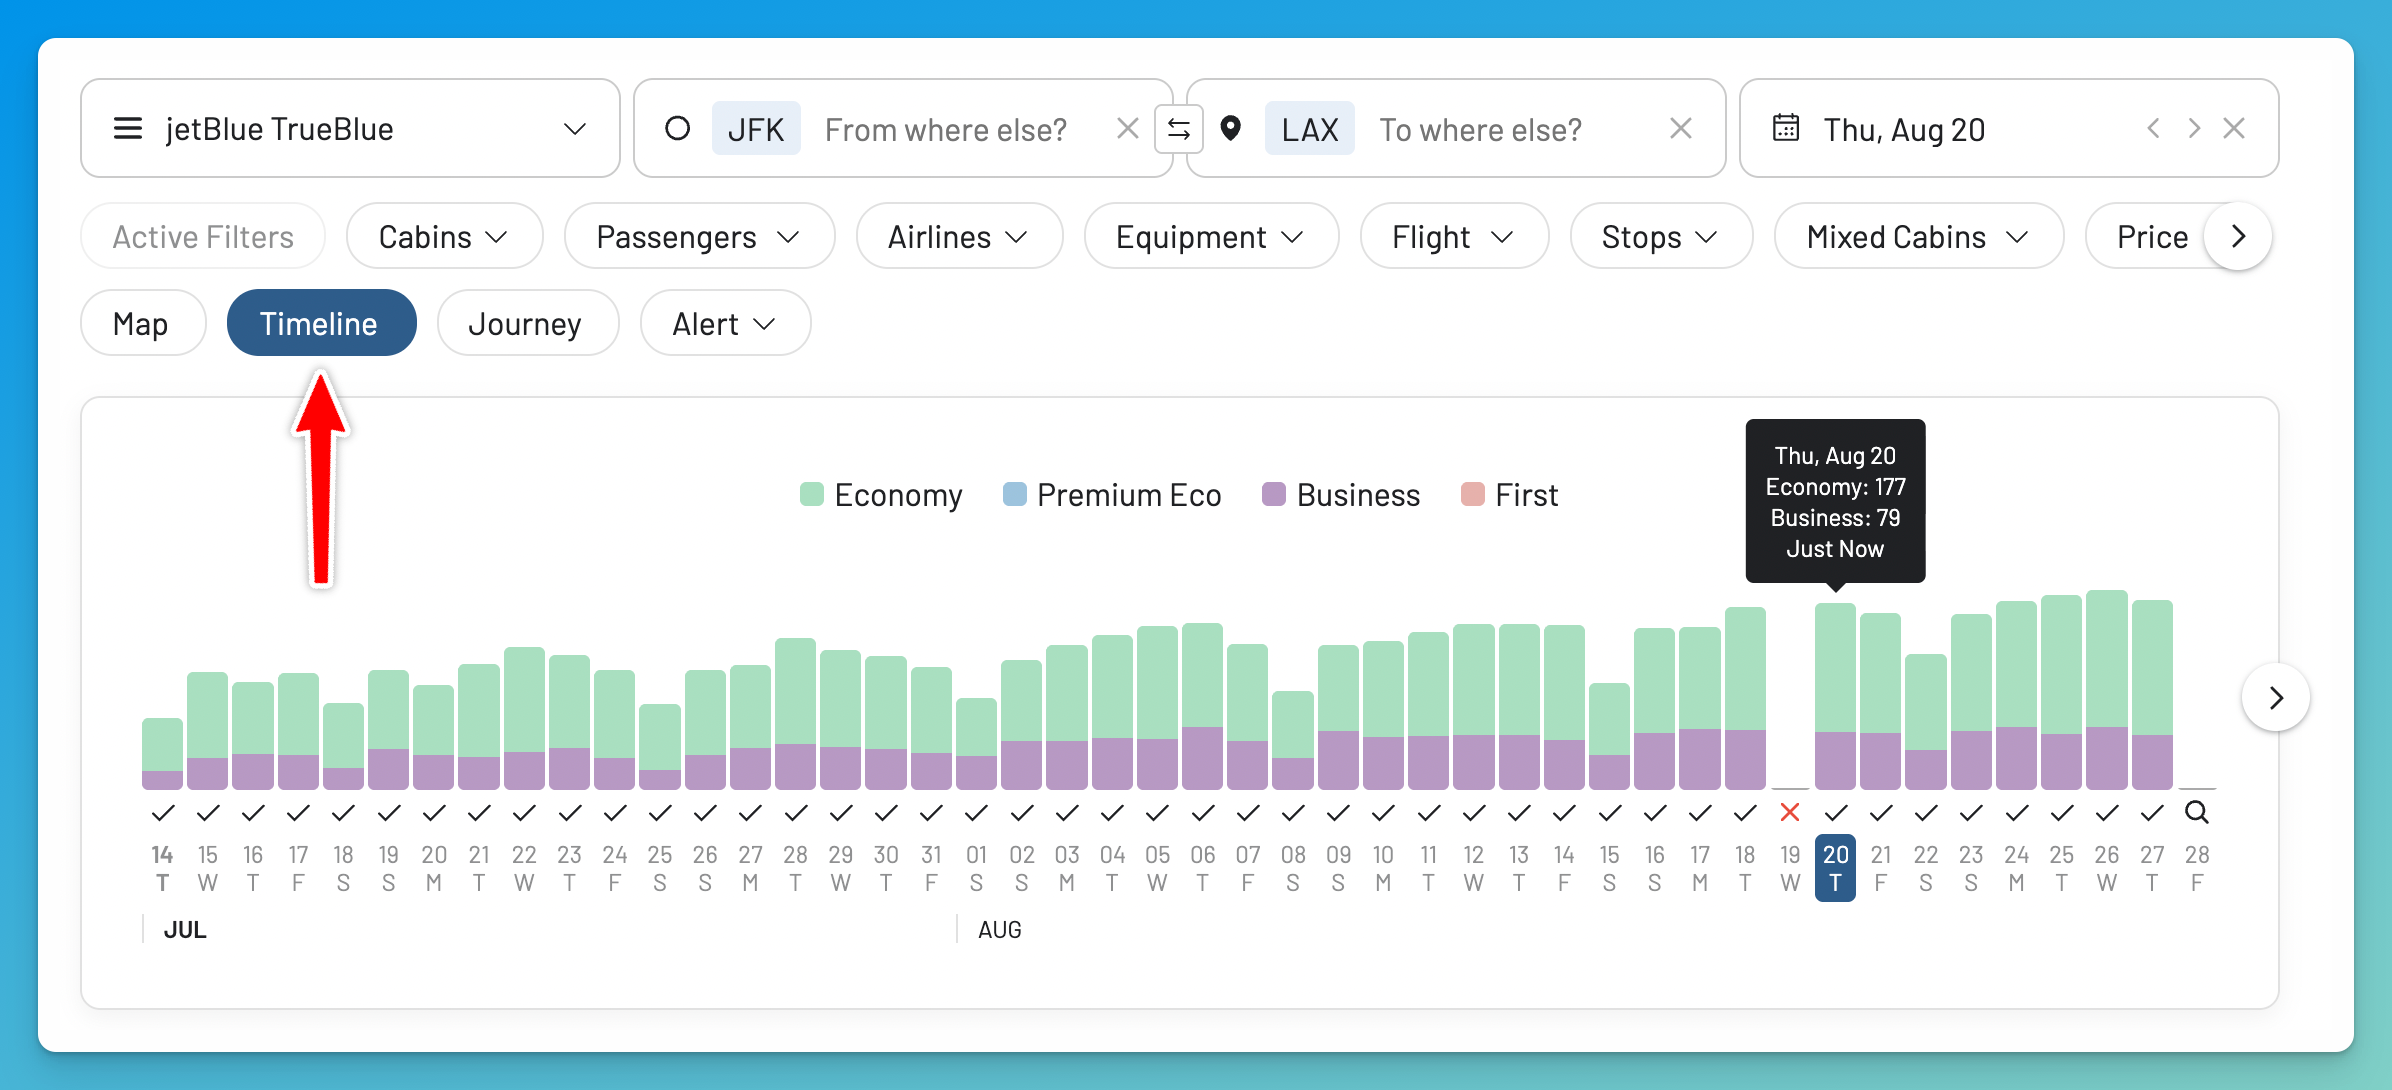This screenshot has width=2392, height=1090.
Task: Click the 'From where else?' input field
Action: click(x=946, y=129)
